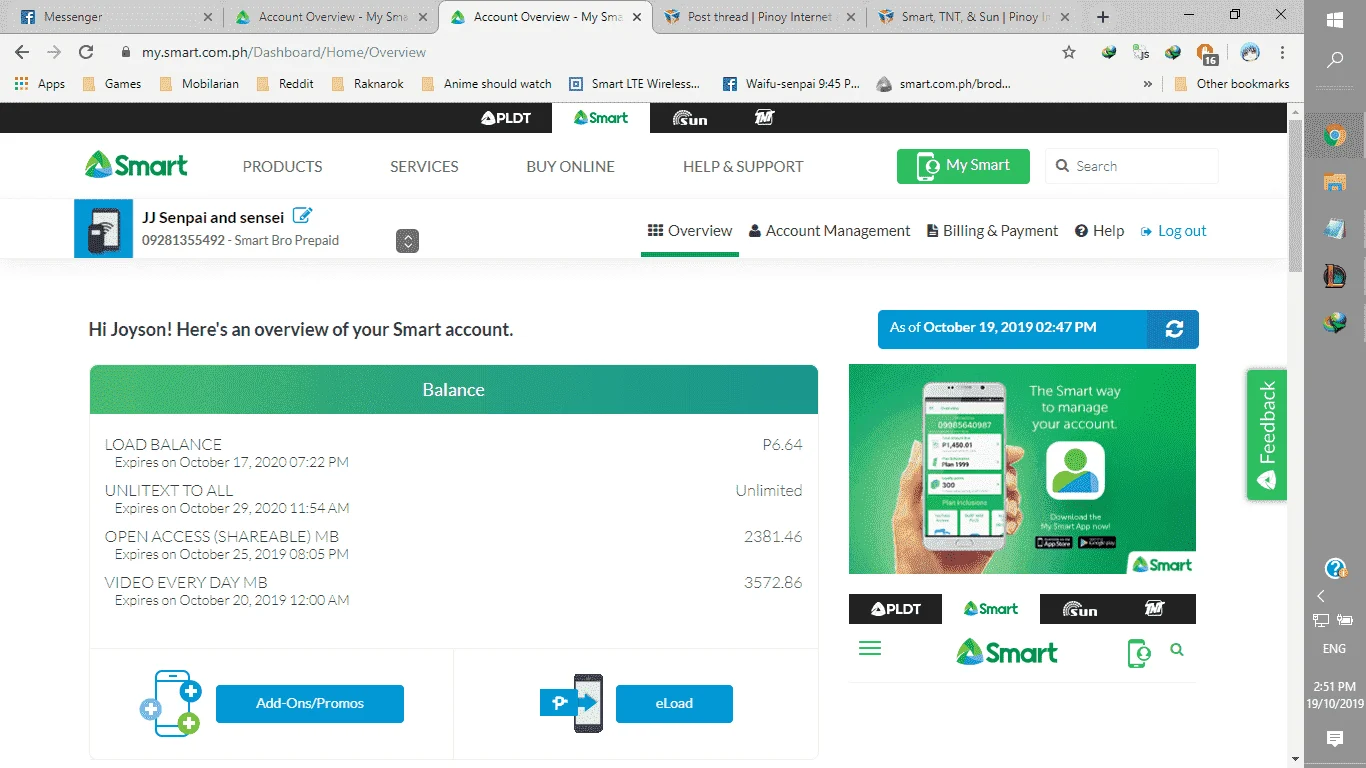Click the blue help icon on the taskbar
1366x768 pixels.
point(1335,569)
